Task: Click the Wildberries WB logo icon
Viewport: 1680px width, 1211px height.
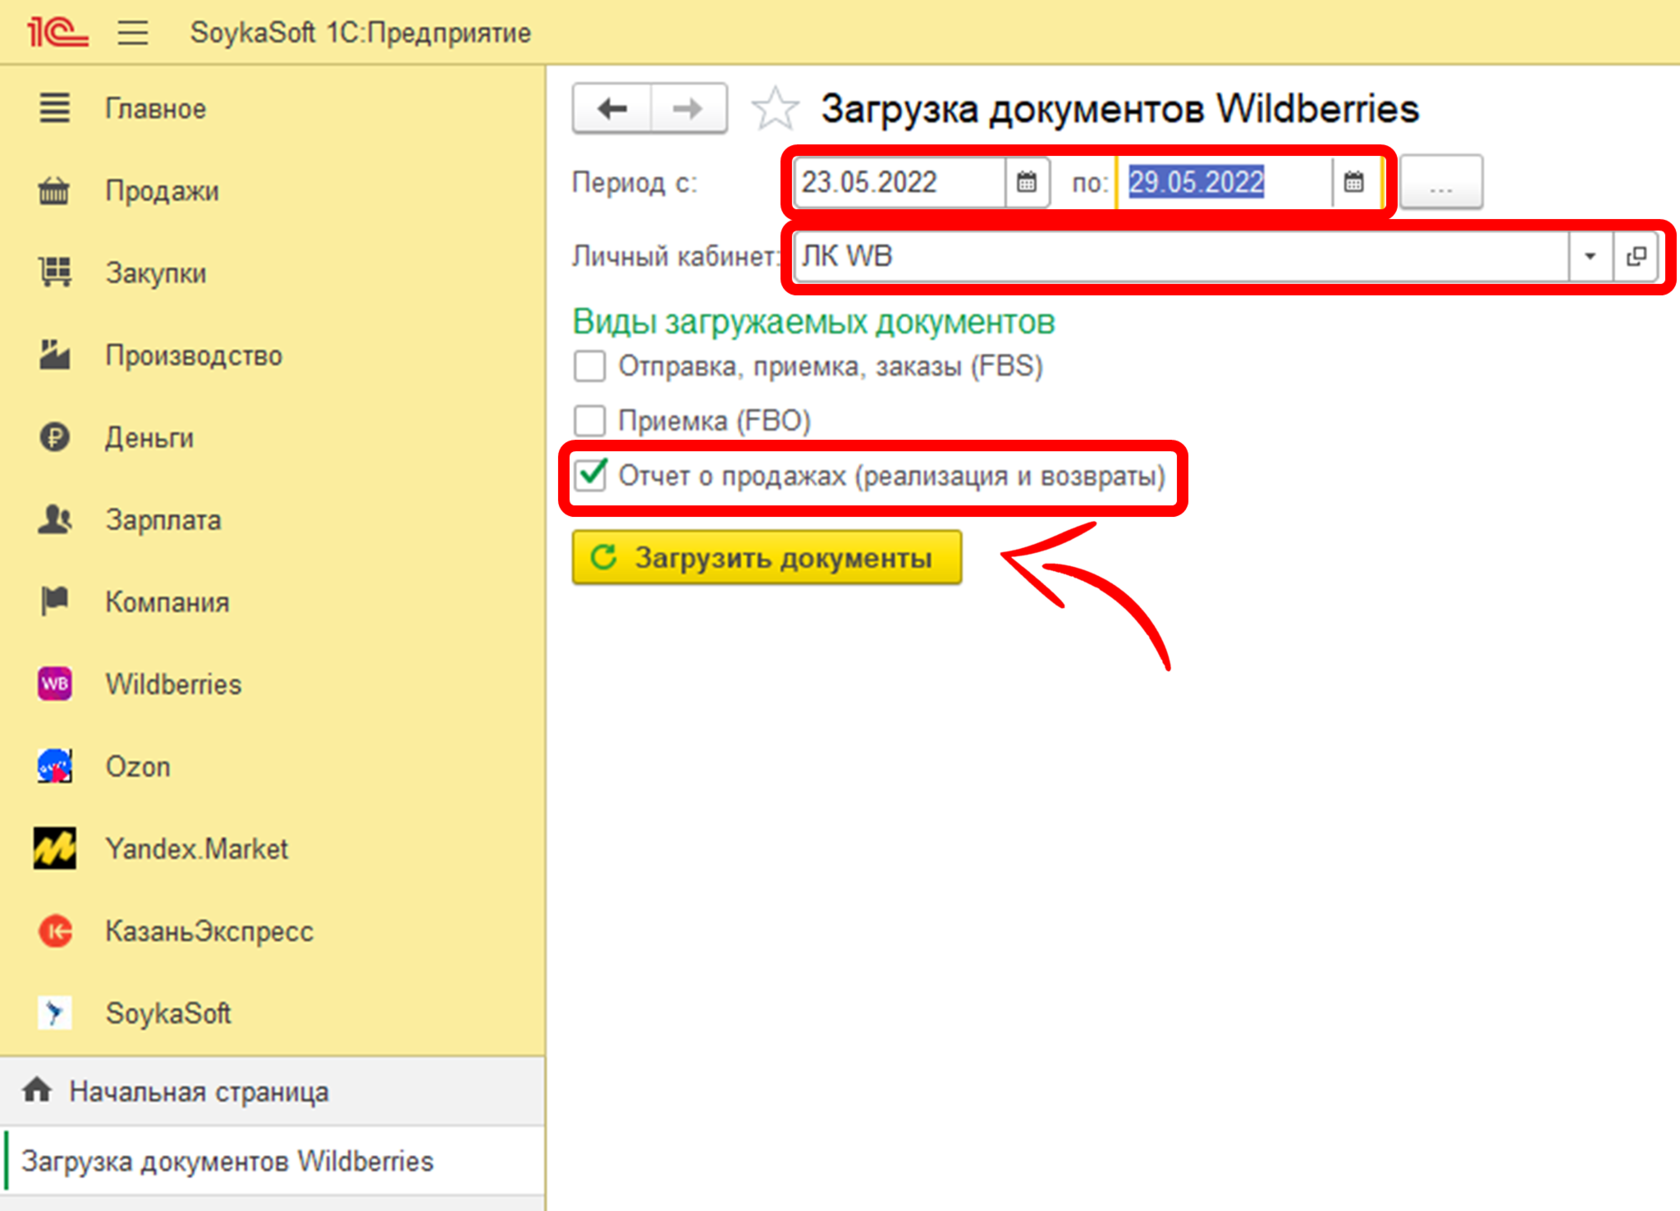Action: click(x=55, y=684)
